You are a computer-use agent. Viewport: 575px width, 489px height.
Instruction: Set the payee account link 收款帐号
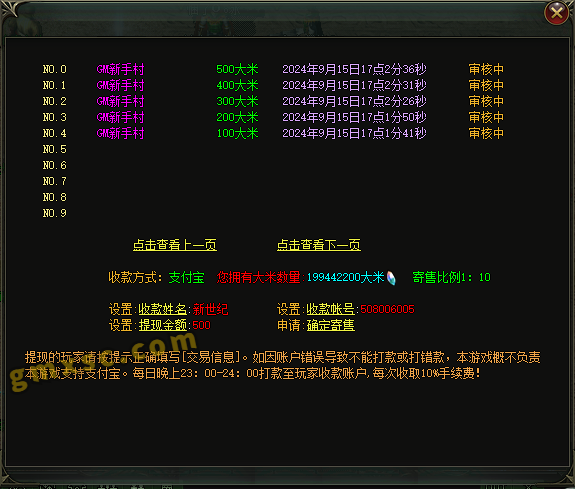pyautogui.click(x=330, y=309)
